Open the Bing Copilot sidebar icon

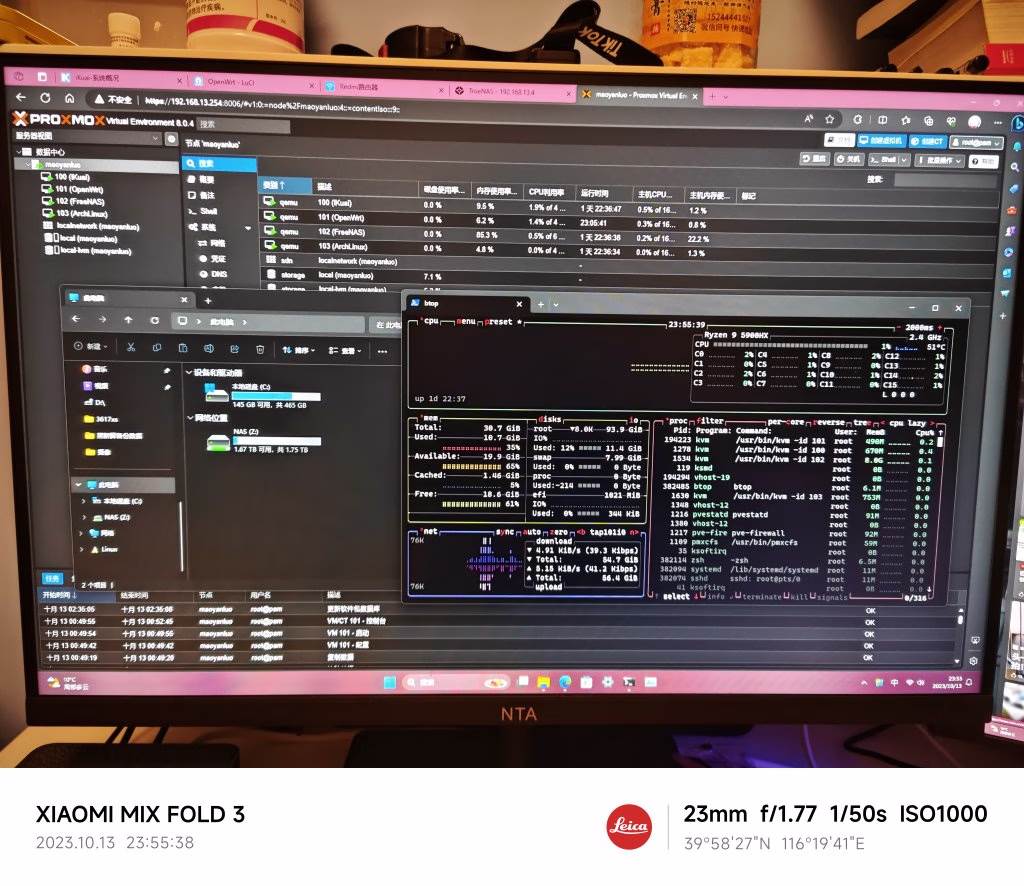(x=1017, y=123)
